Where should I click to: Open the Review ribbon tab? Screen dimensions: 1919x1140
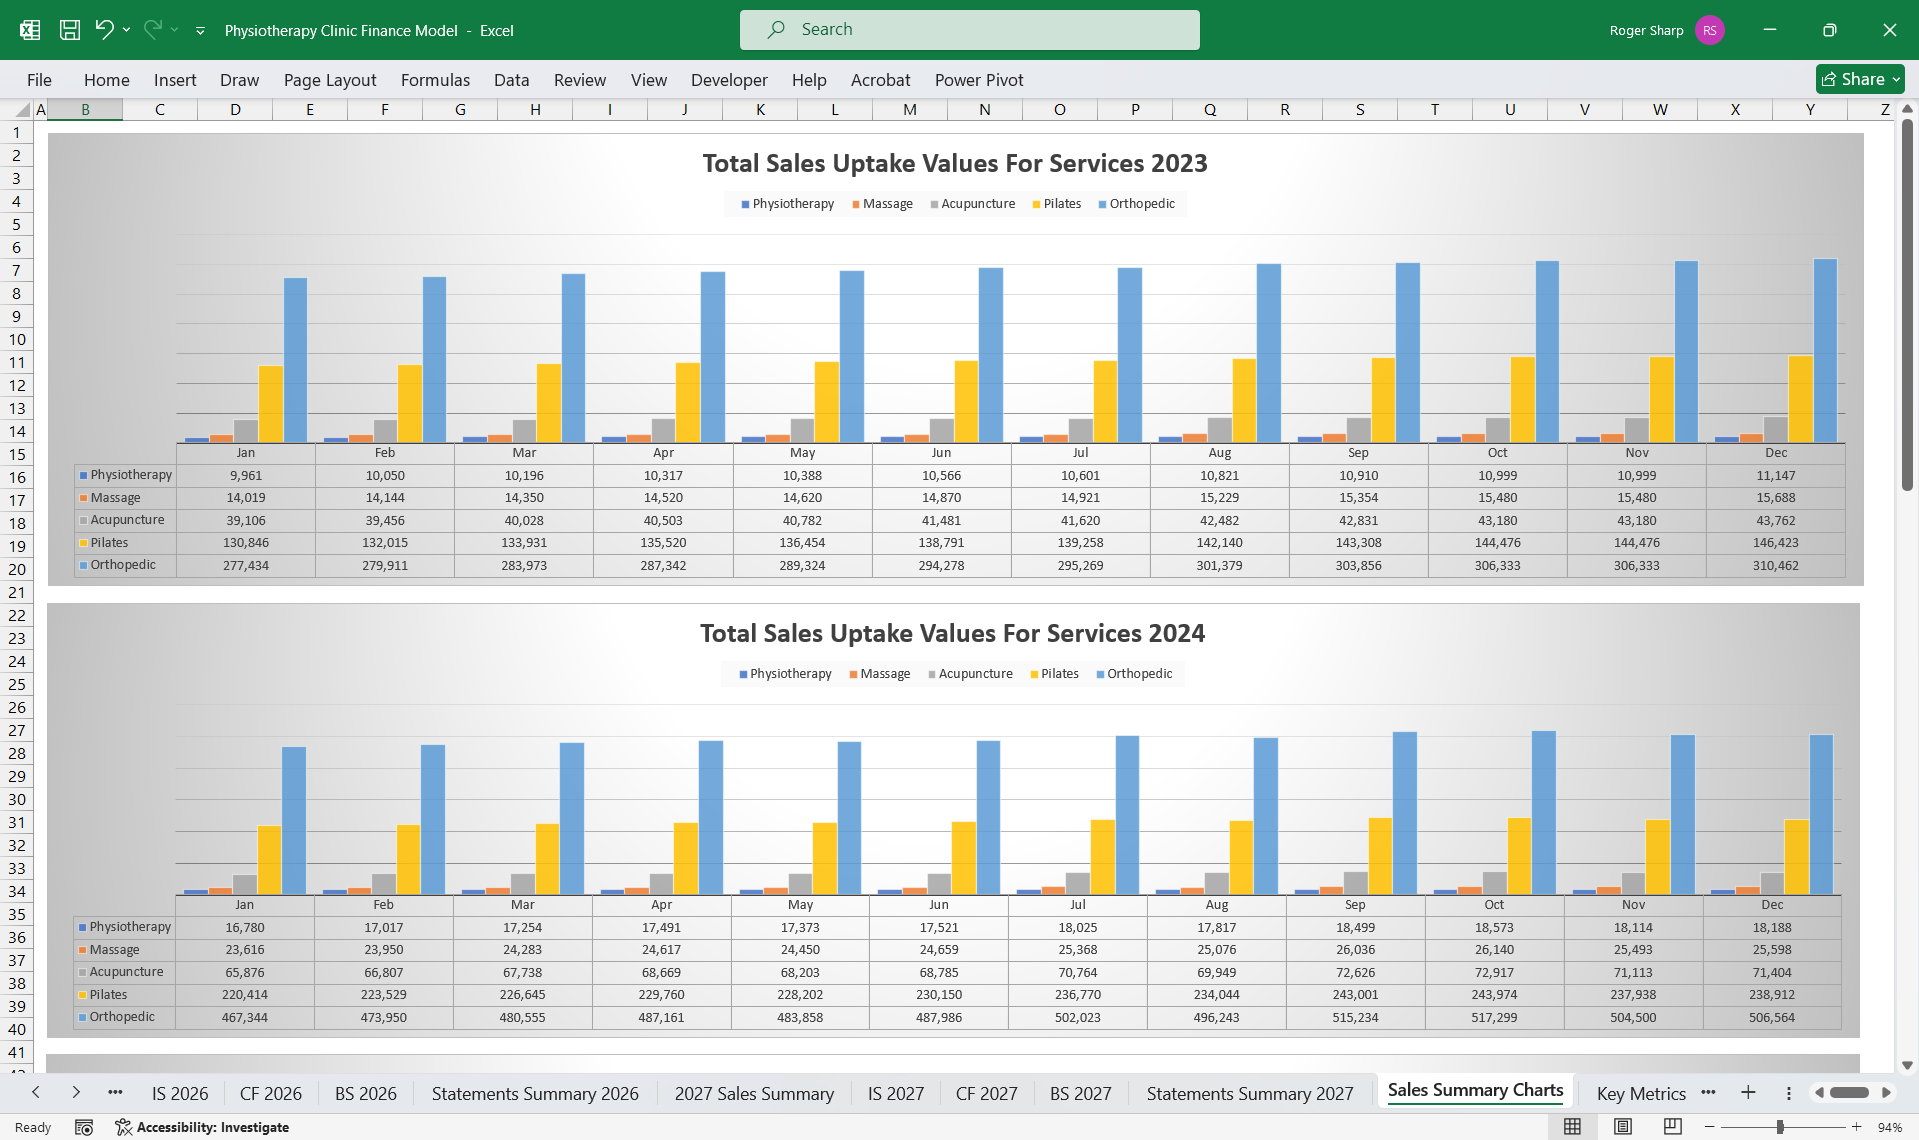[x=580, y=80]
